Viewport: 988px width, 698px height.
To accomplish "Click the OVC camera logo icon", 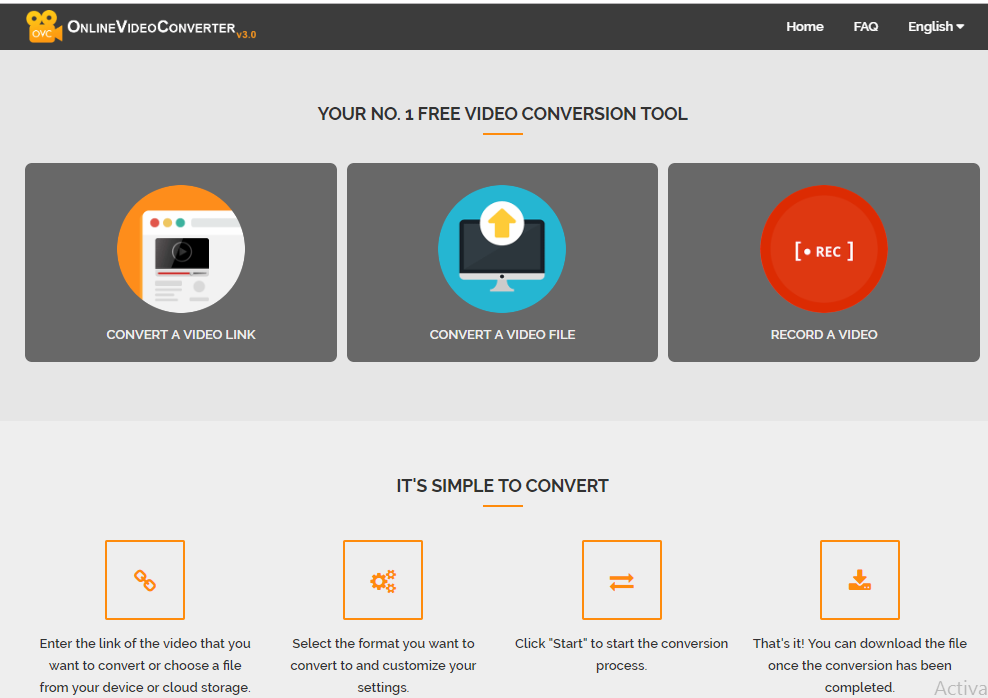I will point(44,26).
